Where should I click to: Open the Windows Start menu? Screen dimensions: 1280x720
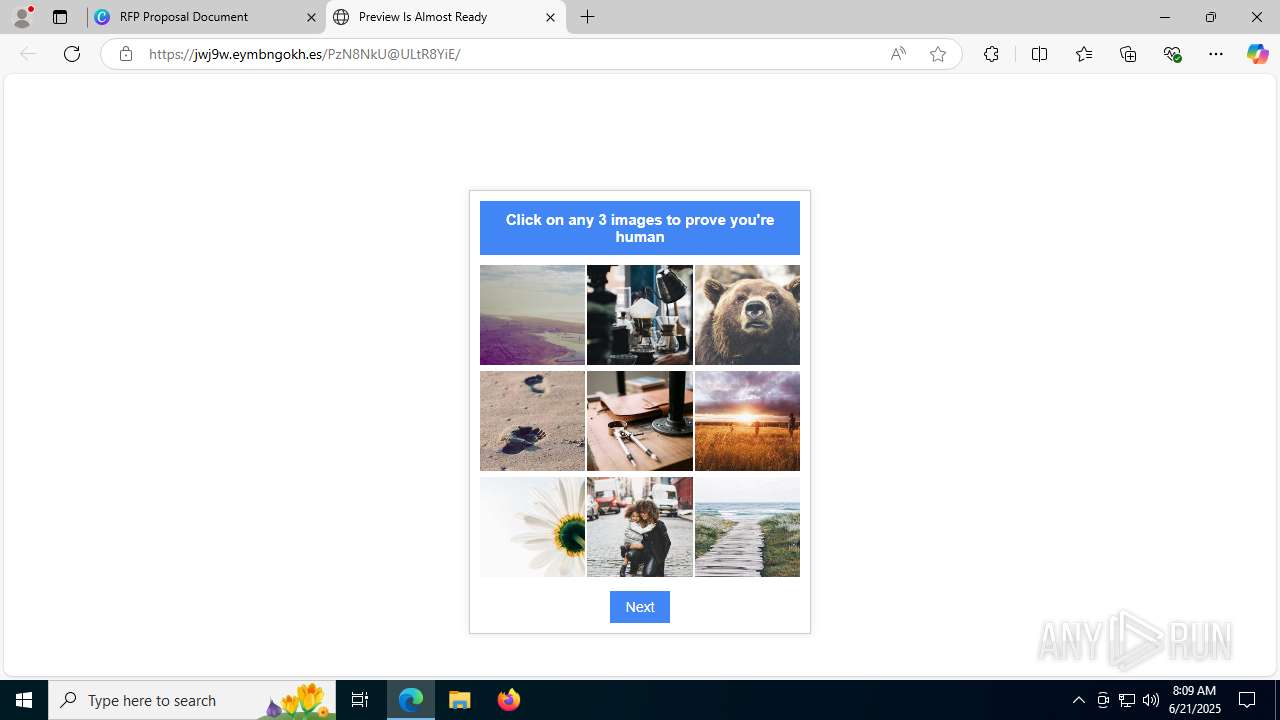coord(24,700)
